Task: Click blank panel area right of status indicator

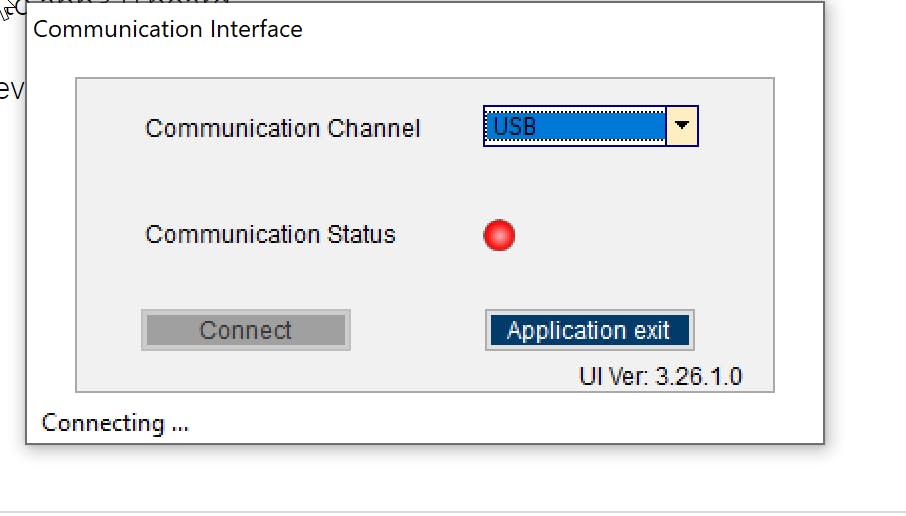Action: click(x=640, y=236)
